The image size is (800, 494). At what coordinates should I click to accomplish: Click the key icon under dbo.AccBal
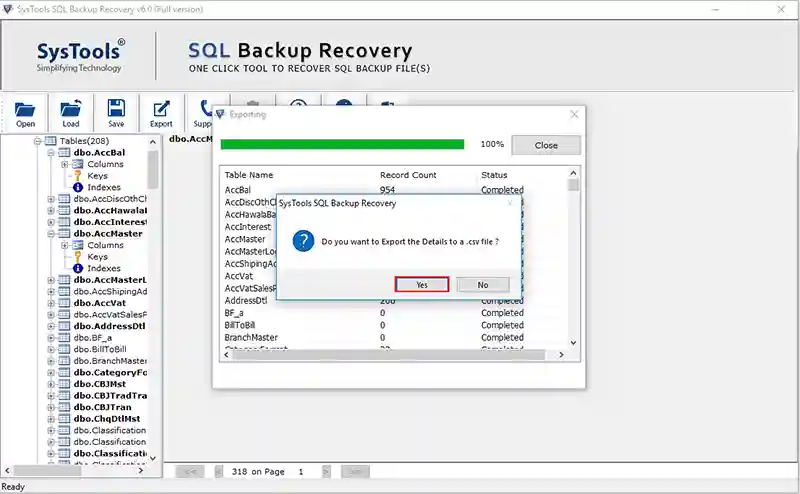(78, 176)
